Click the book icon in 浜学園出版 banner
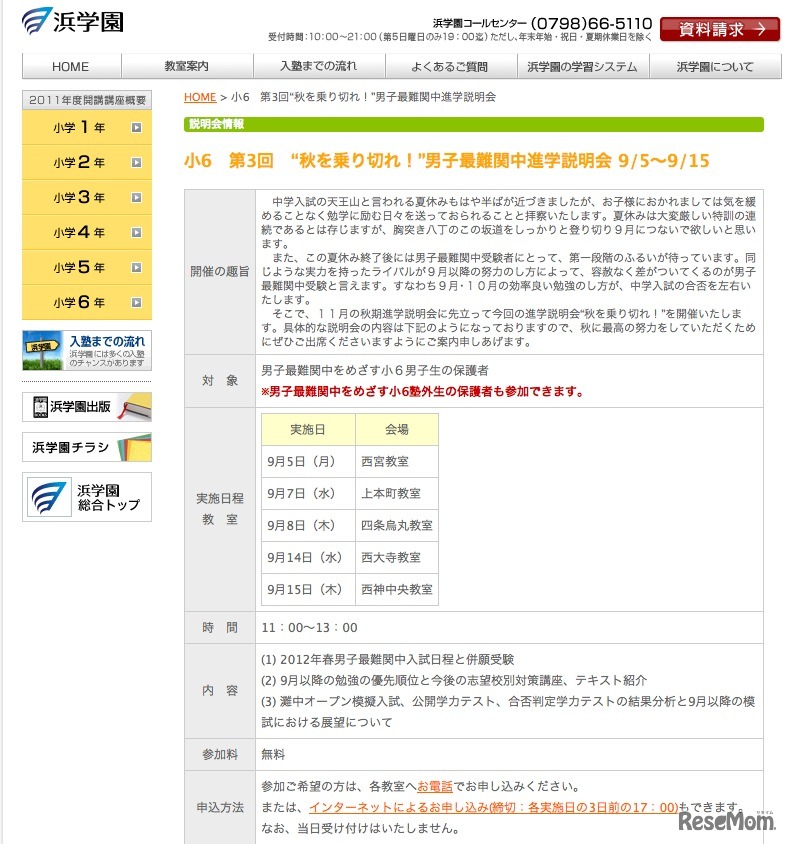The width and height of the screenshot is (789, 844). tap(136, 406)
